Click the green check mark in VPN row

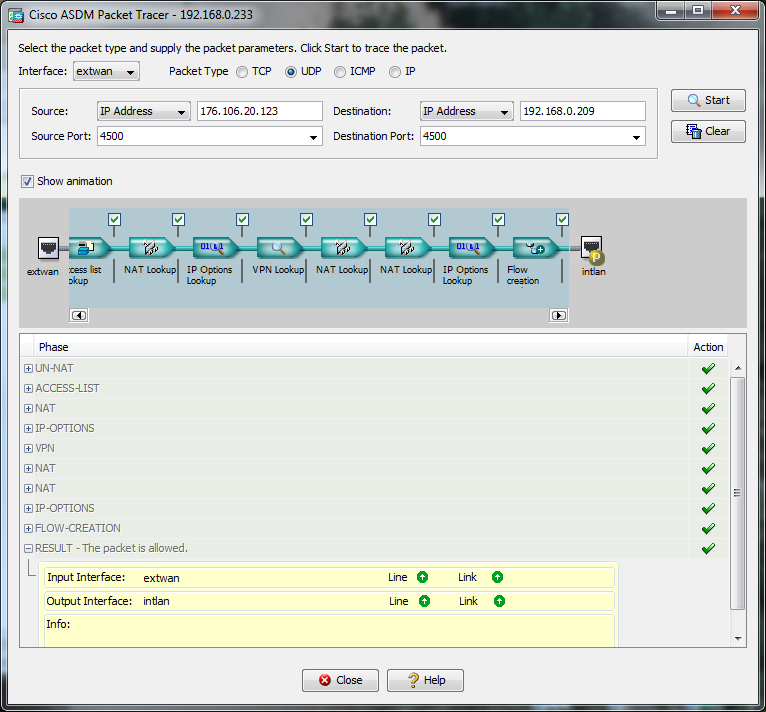[708, 449]
